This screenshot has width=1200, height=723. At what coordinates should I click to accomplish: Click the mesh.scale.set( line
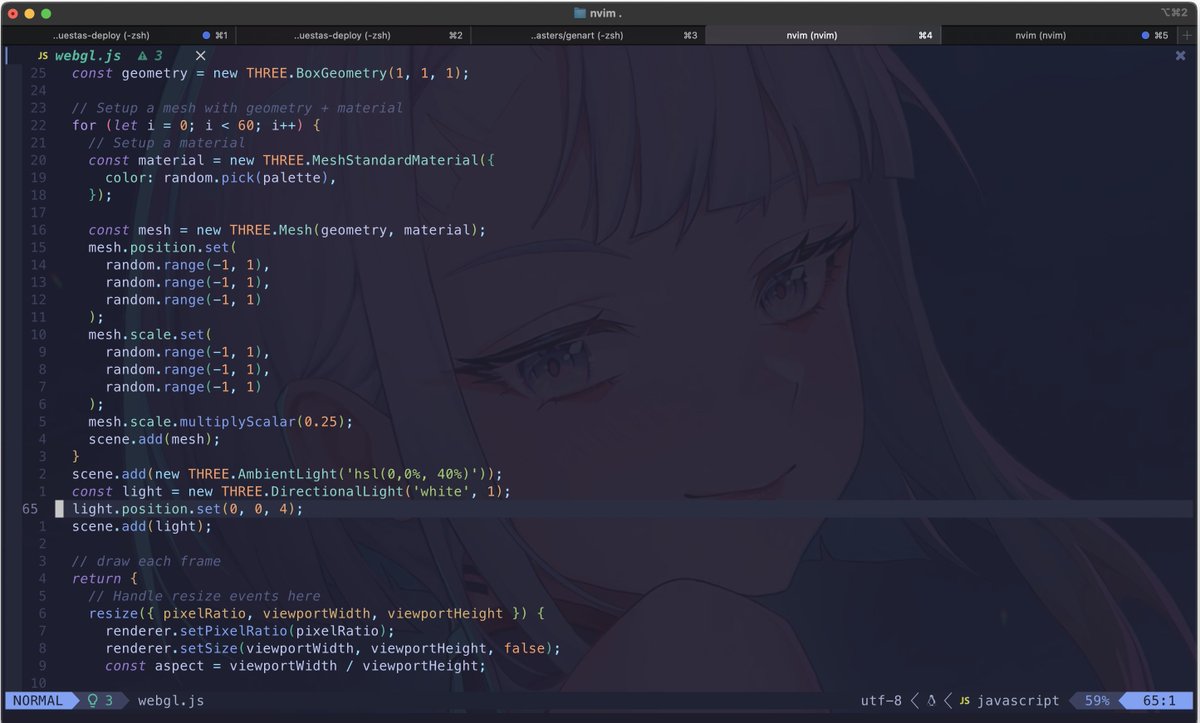click(151, 335)
